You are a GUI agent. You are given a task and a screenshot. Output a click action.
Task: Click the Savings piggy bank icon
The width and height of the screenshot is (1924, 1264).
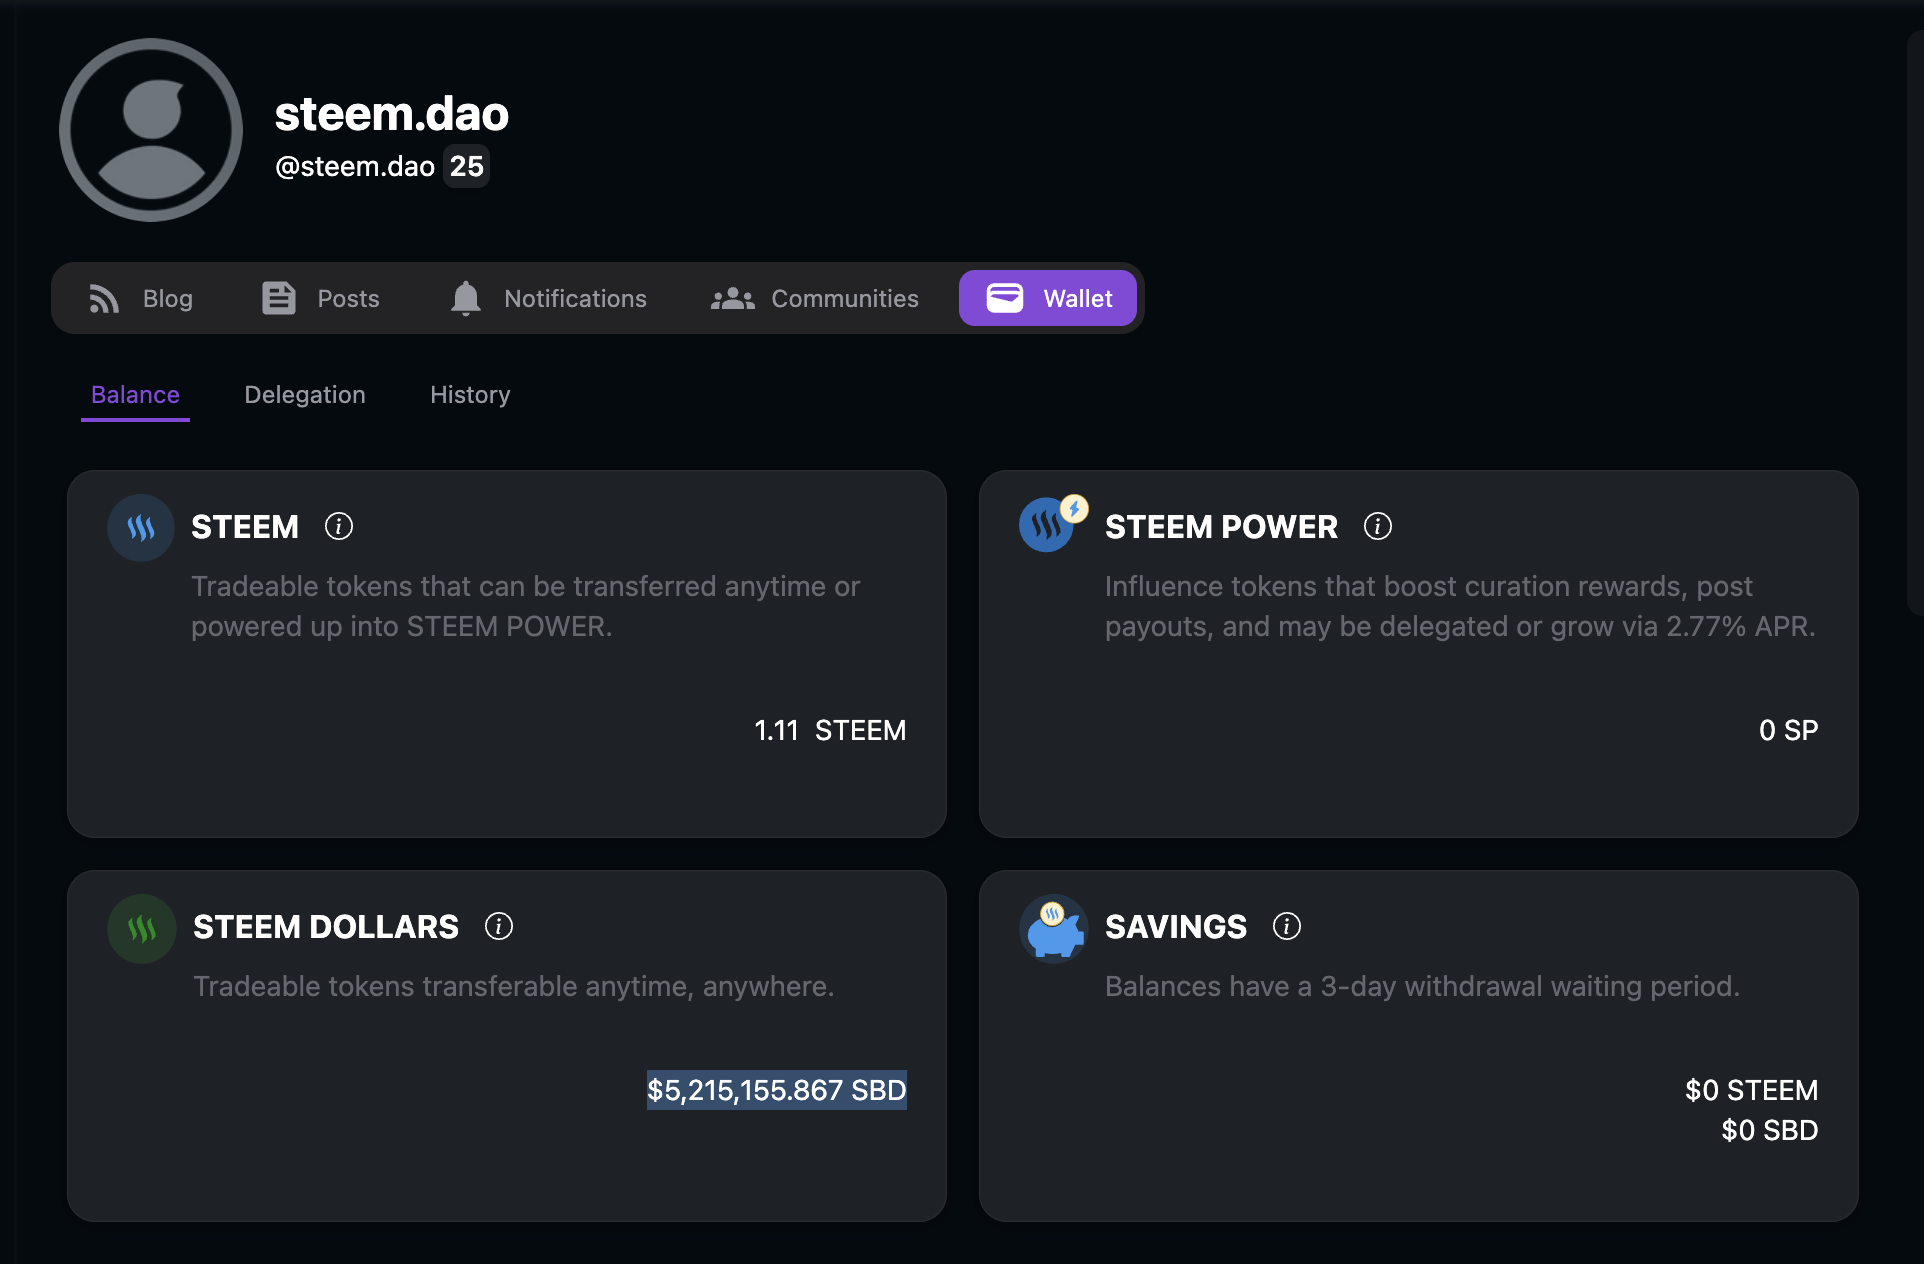coord(1054,928)
